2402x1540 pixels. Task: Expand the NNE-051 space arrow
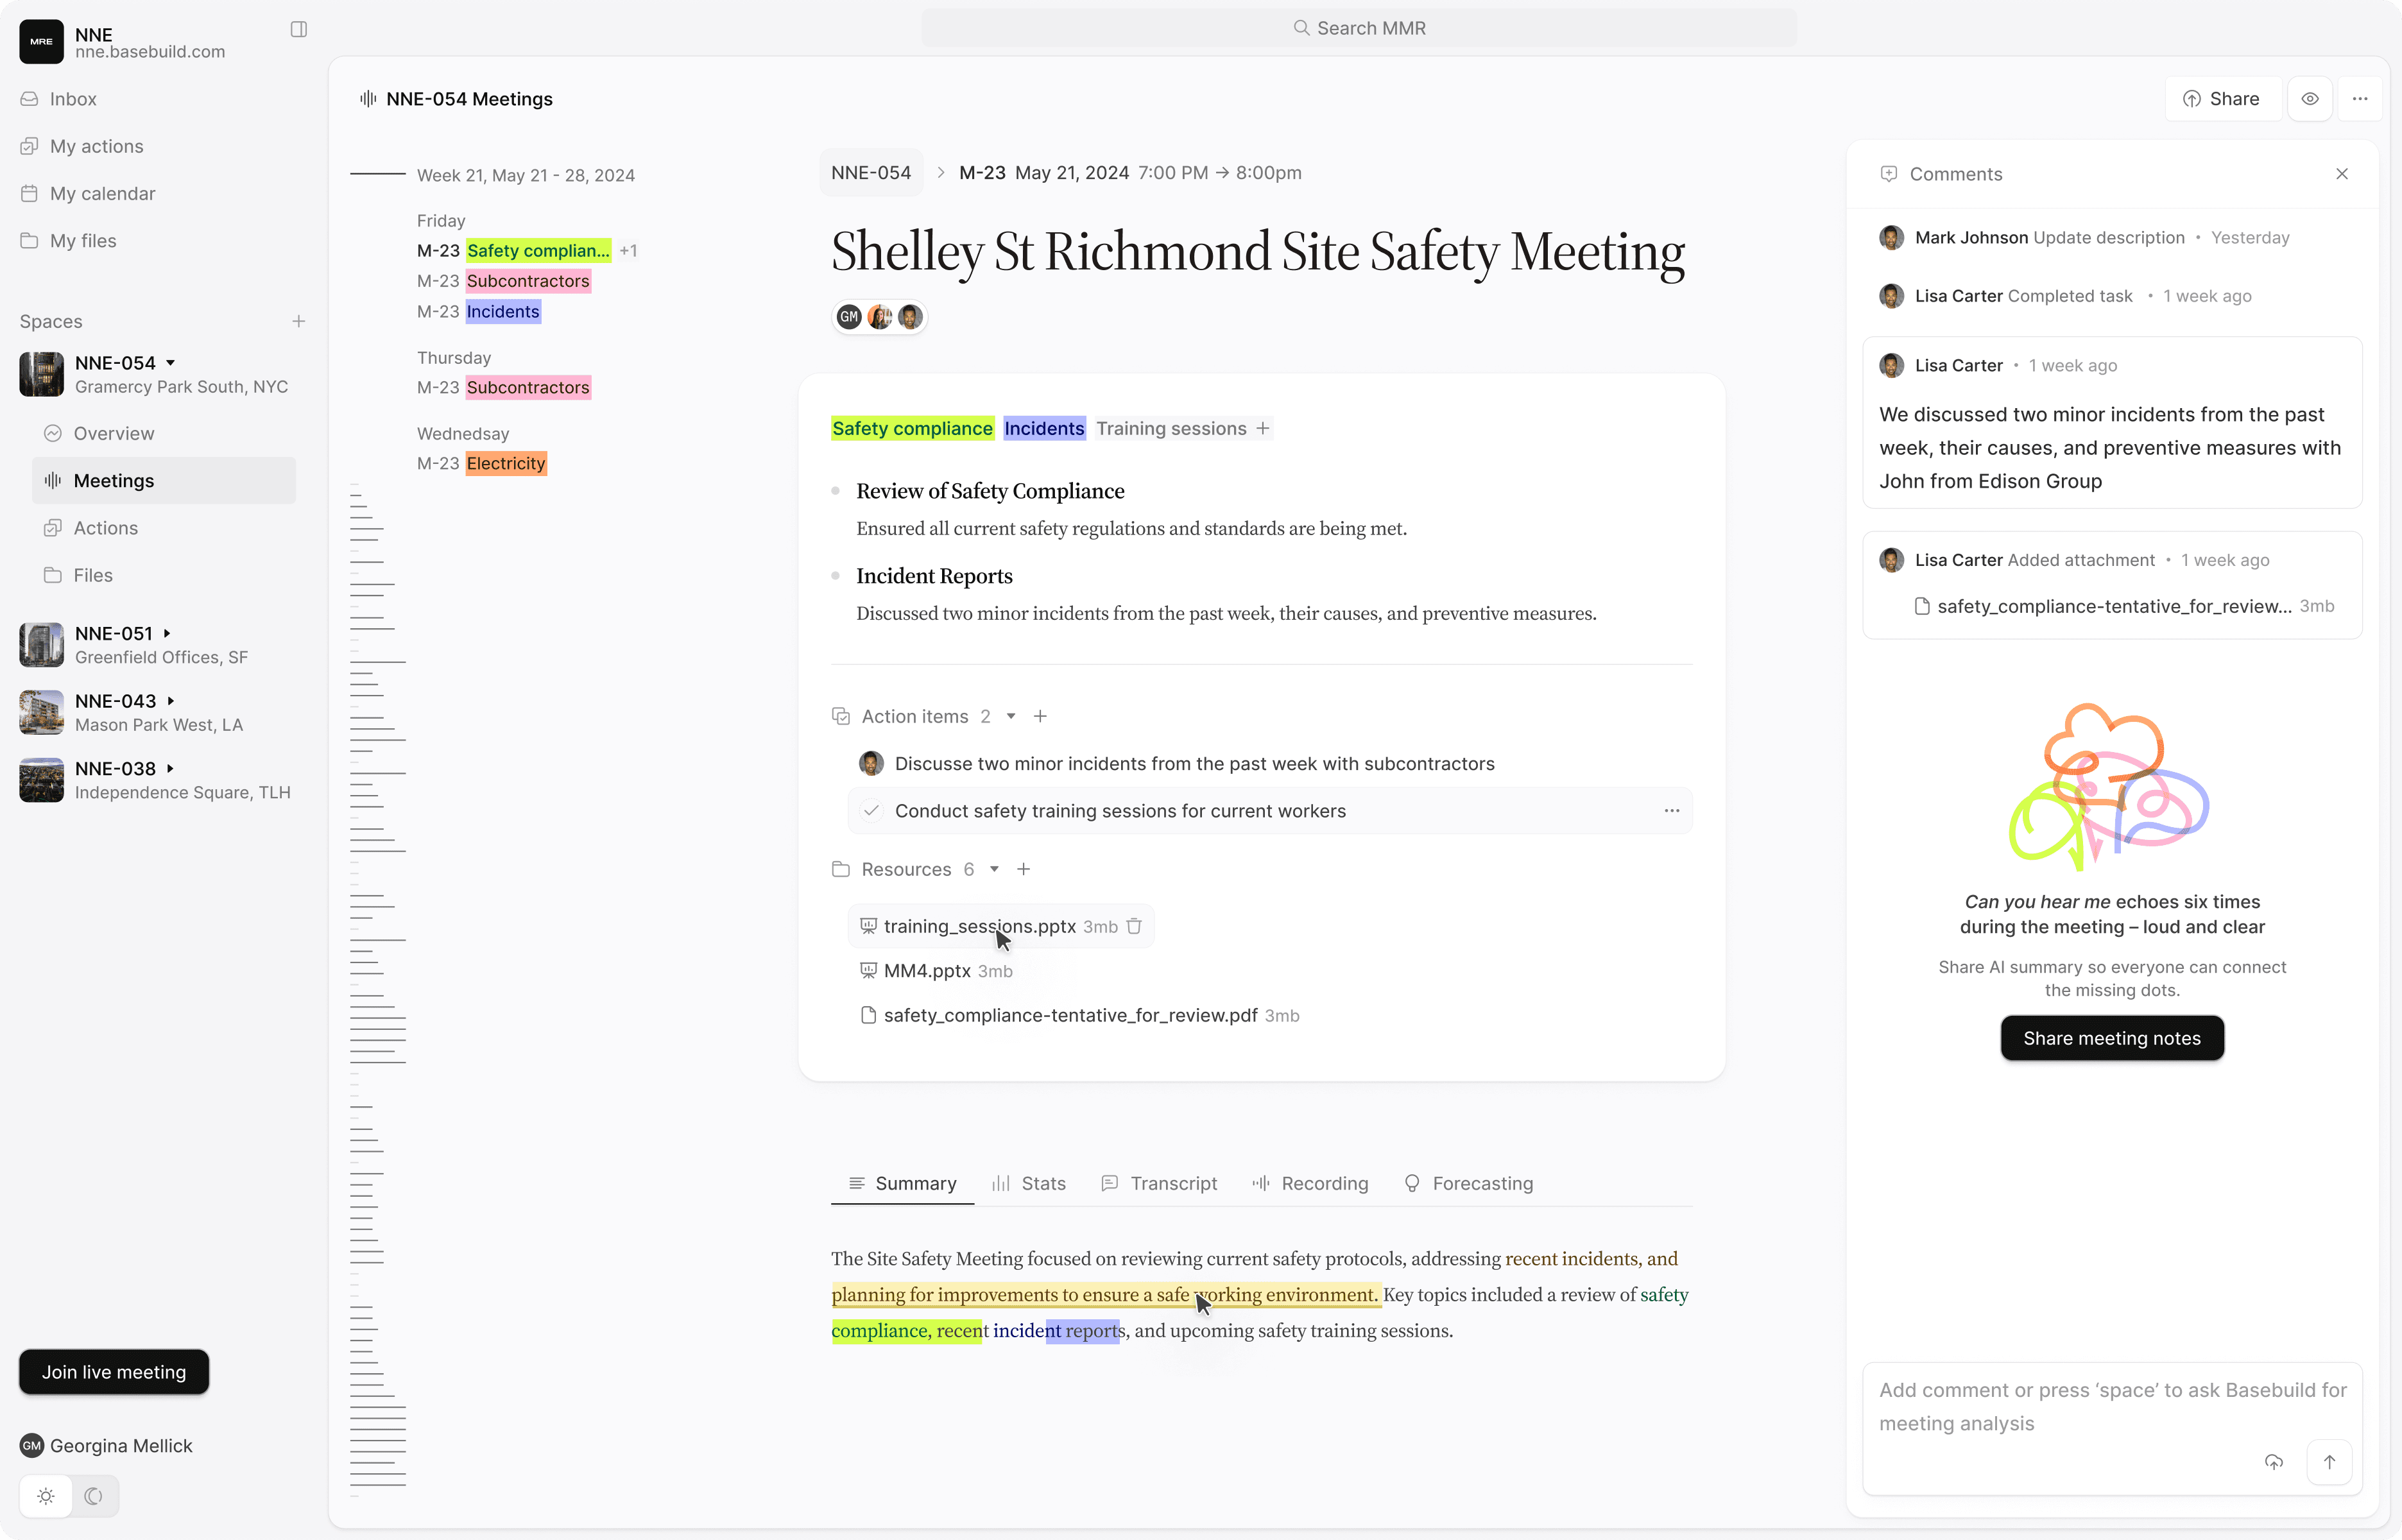pos(167,633)
